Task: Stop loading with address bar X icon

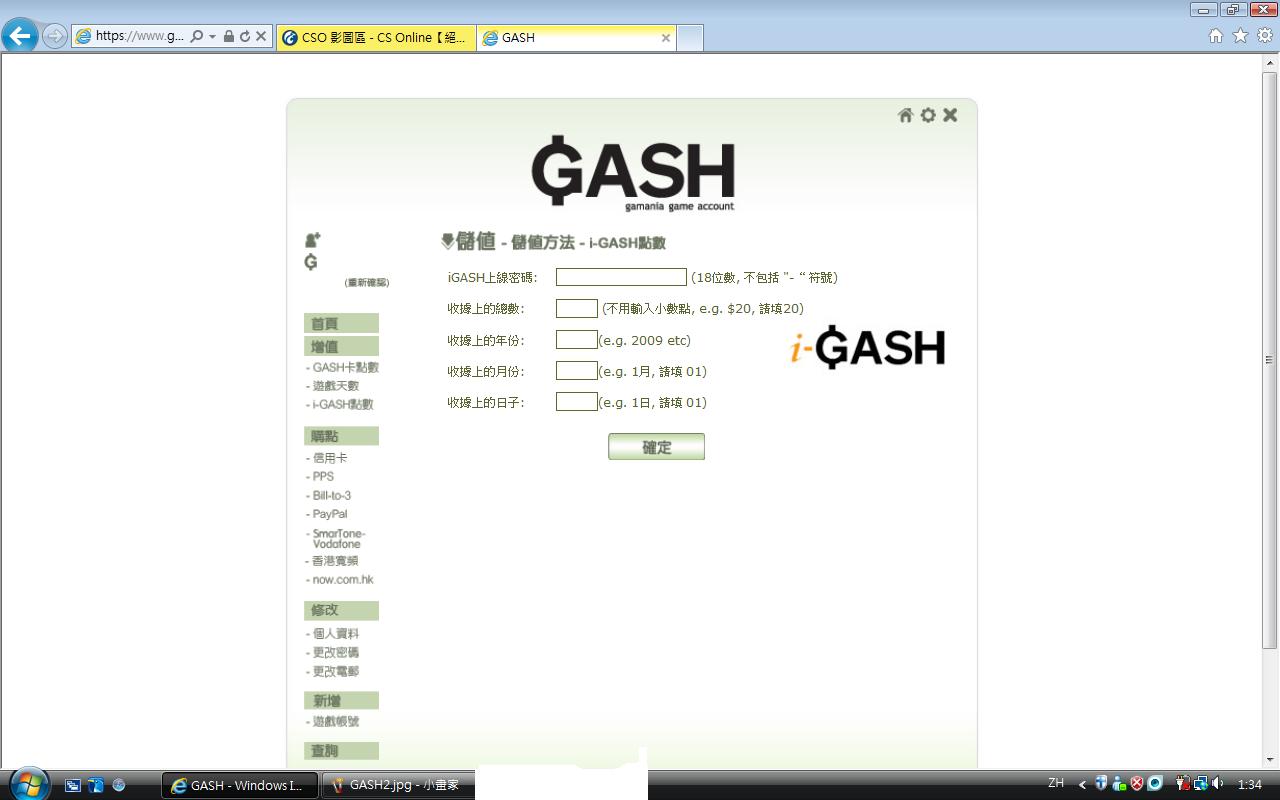Action: [261, 36]
